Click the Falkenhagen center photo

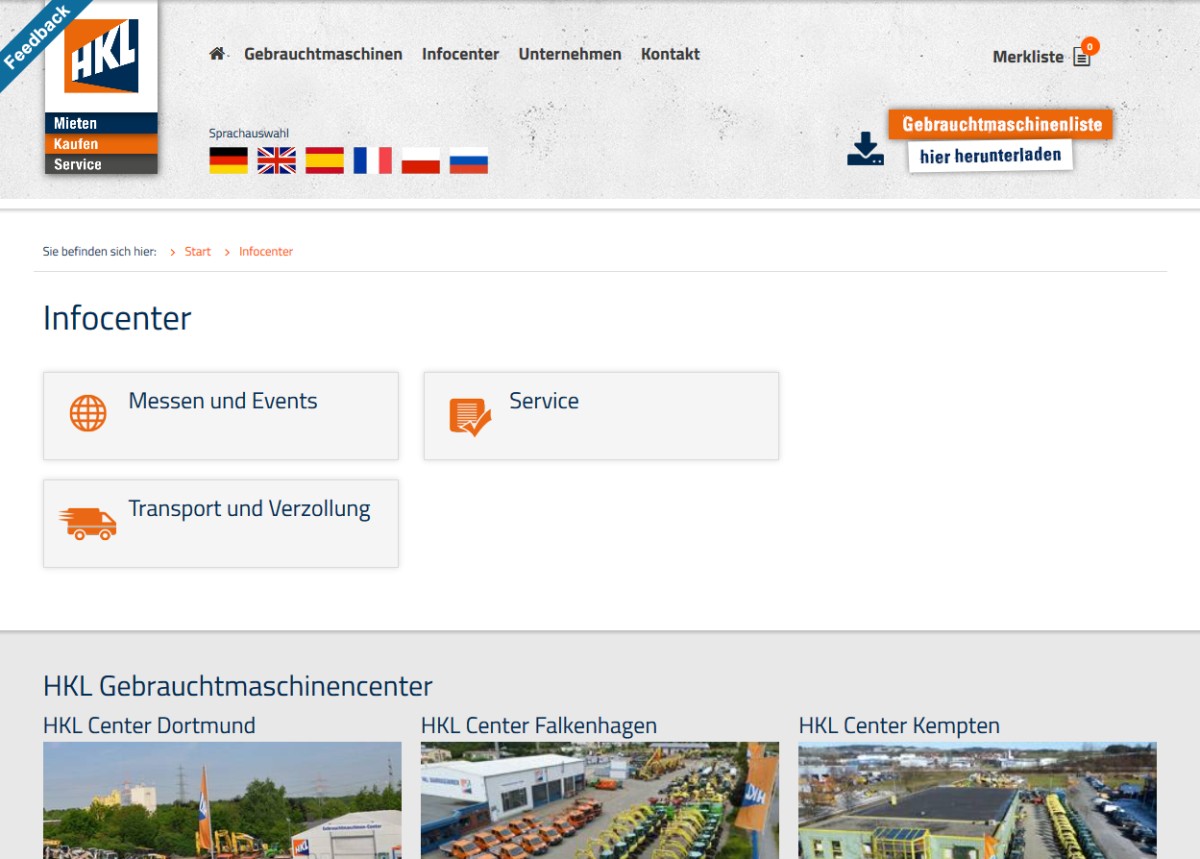[x=600, y=800]
